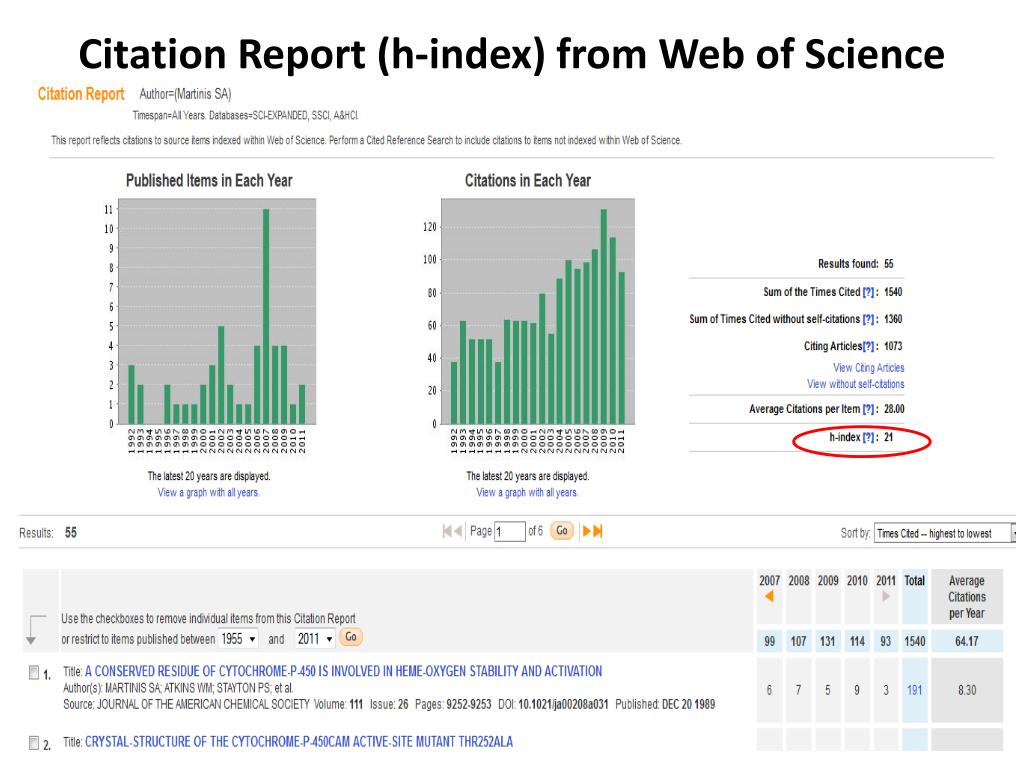Screen dimensions: 1024x768
Task: Open help for Sum of the Times Cited
Action: coord(869,293)
